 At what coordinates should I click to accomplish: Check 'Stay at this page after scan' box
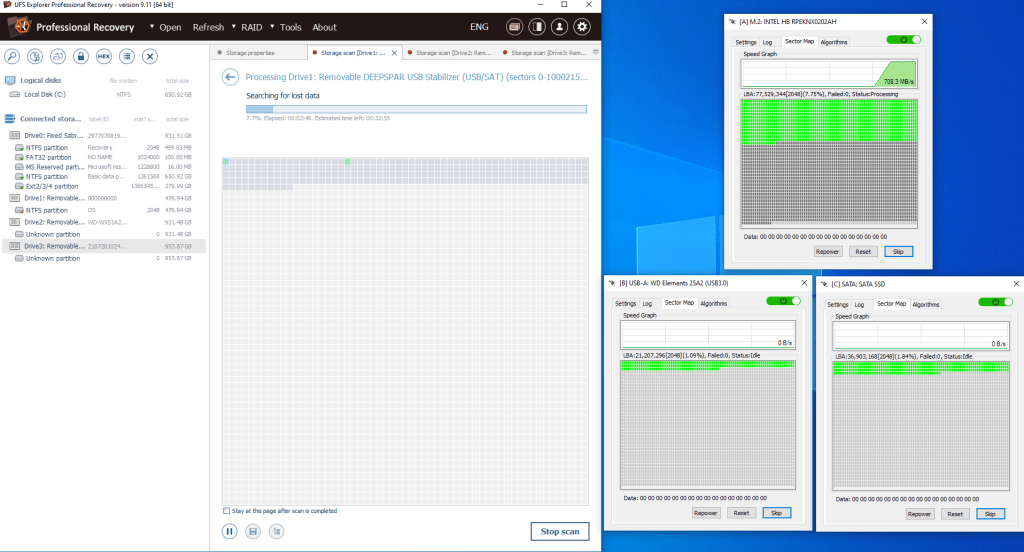(x=226, y=510)
